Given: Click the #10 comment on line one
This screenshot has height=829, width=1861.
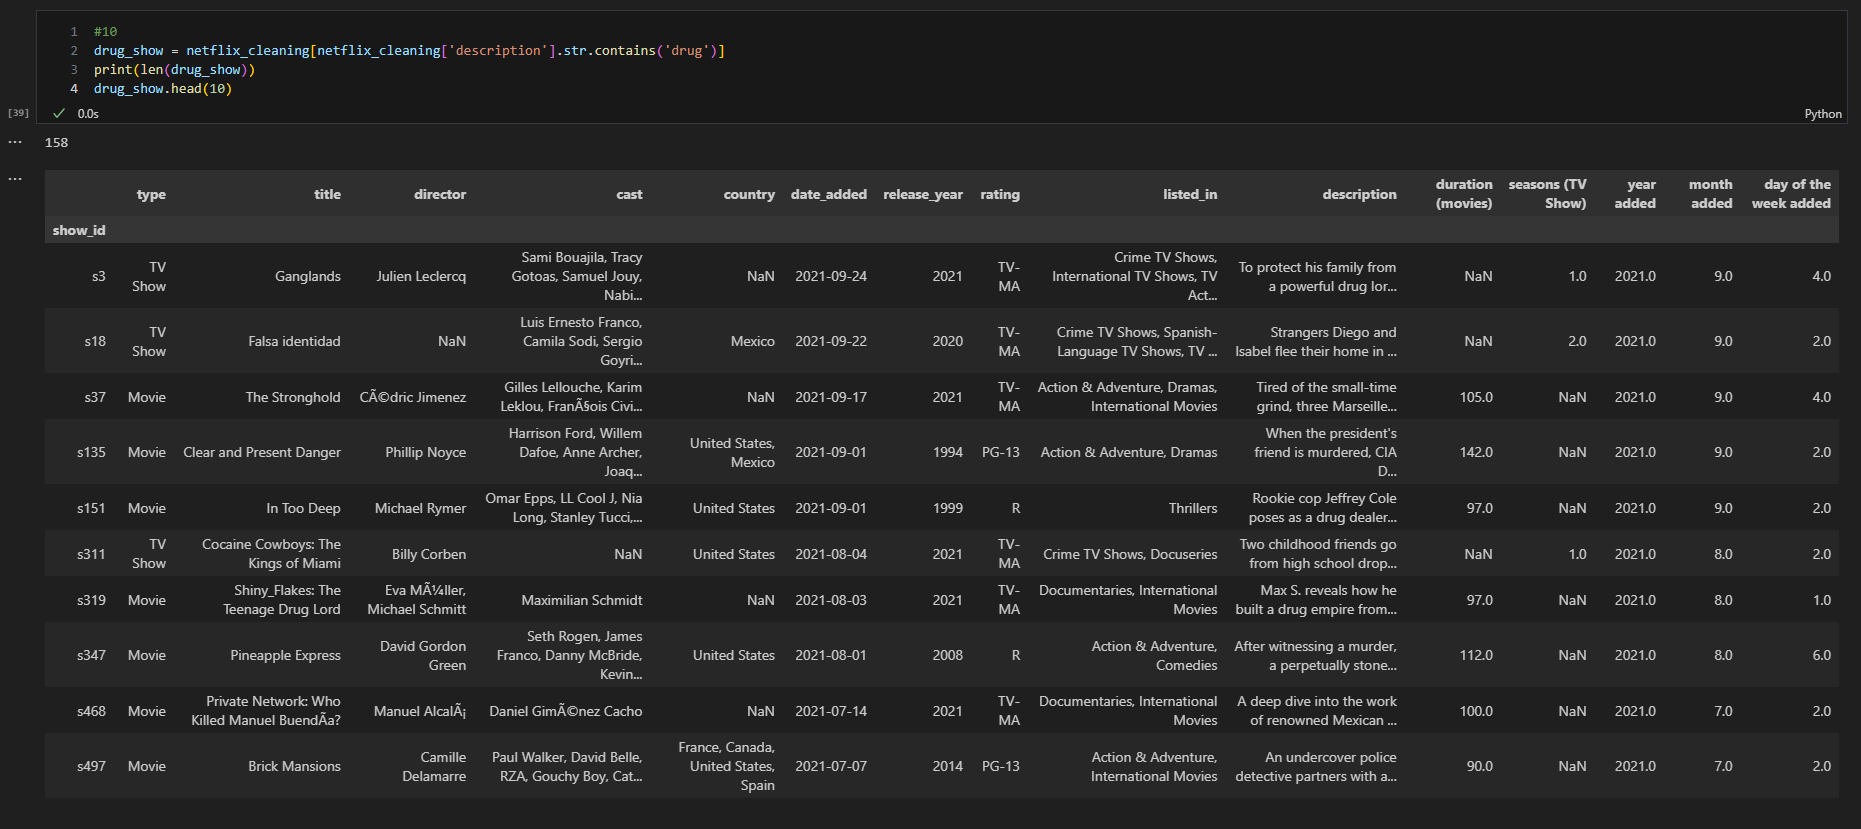Looking at the screenshot, I should click(105, 32).
